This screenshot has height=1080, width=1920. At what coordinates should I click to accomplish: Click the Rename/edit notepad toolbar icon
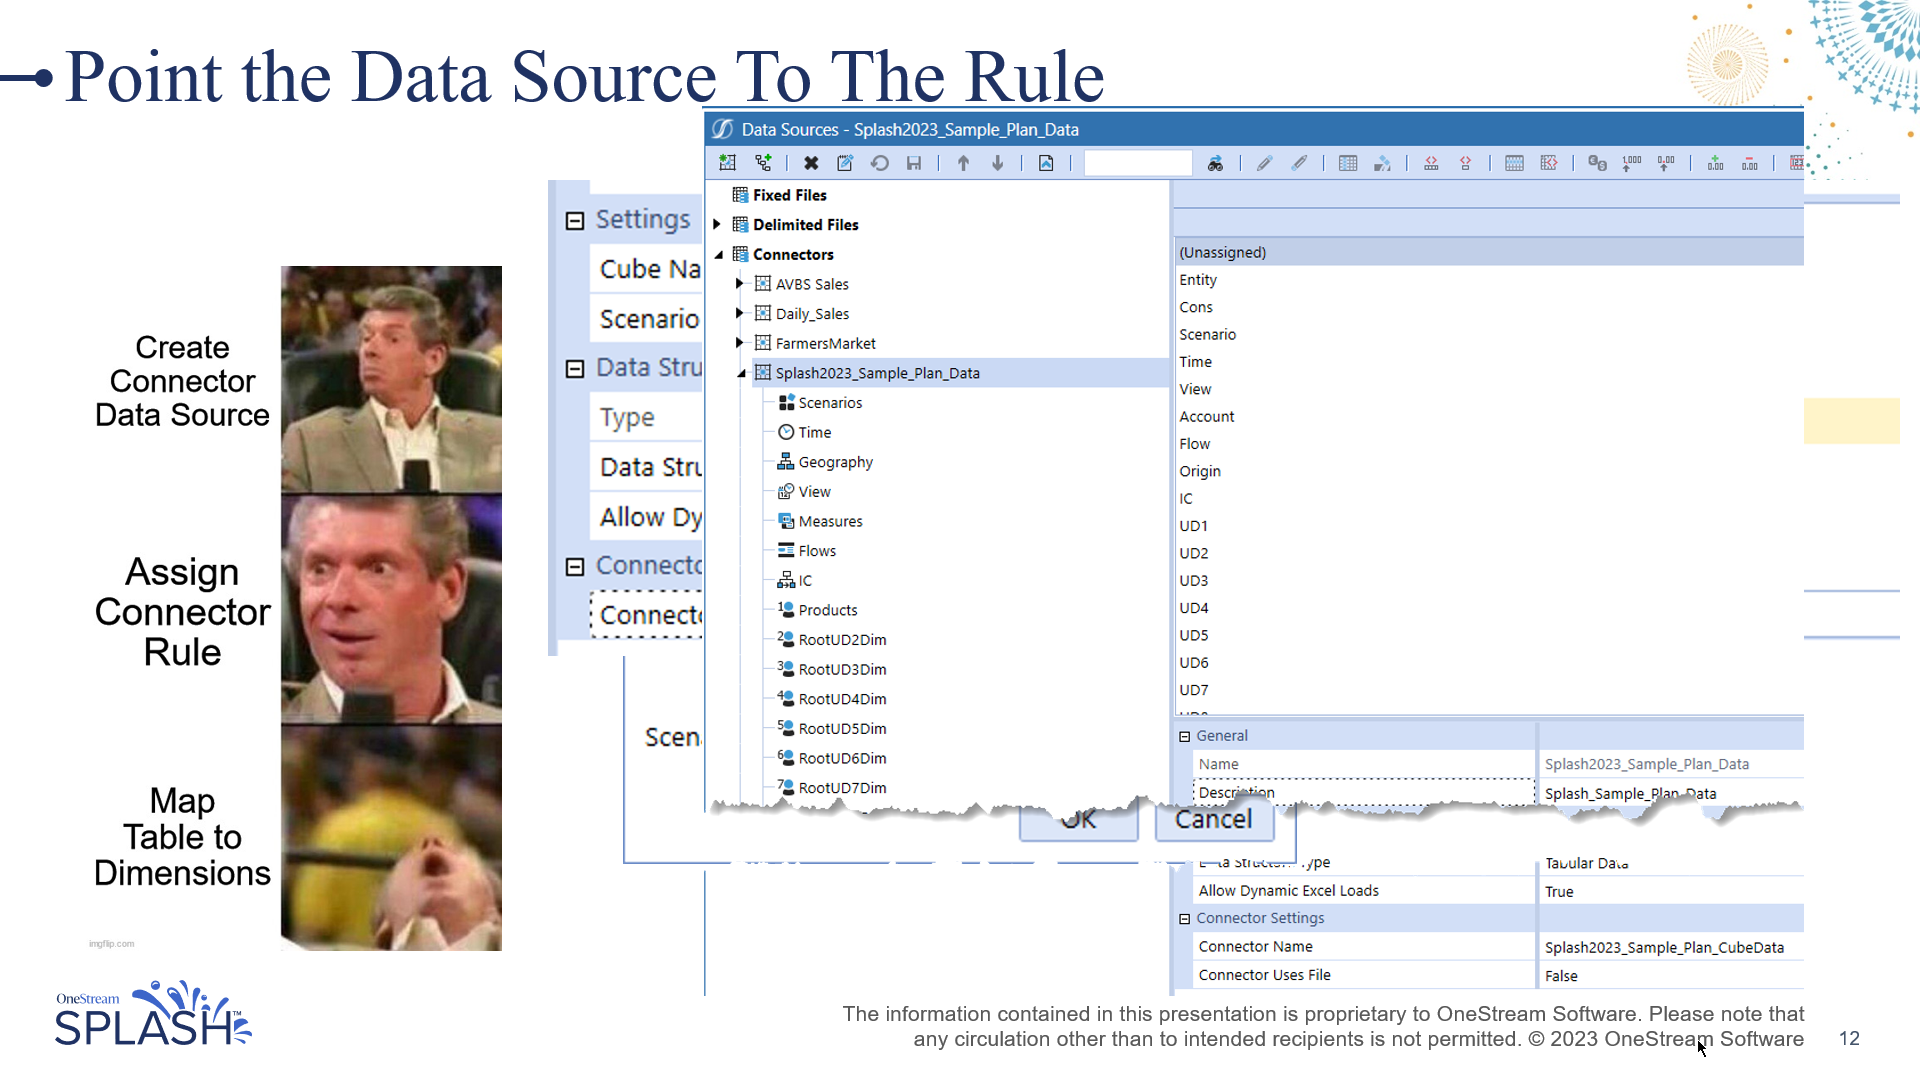point(845,163)
